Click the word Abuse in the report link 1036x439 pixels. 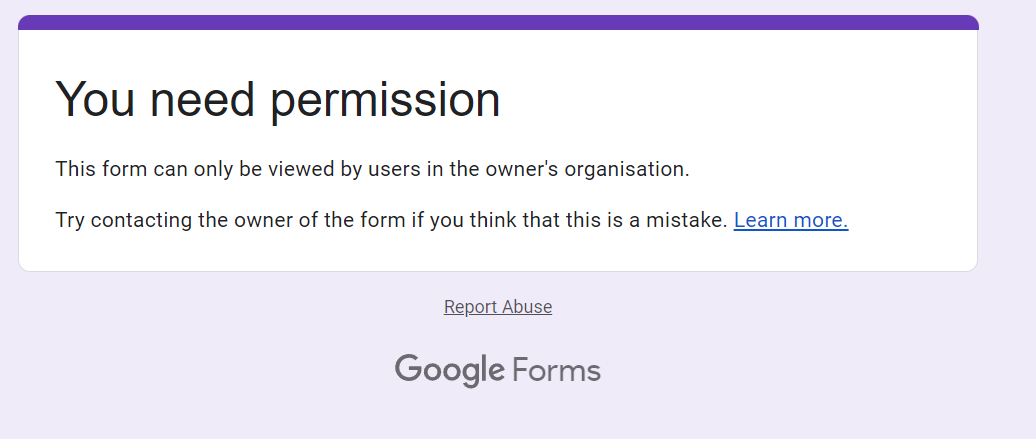tap(526, 307)
